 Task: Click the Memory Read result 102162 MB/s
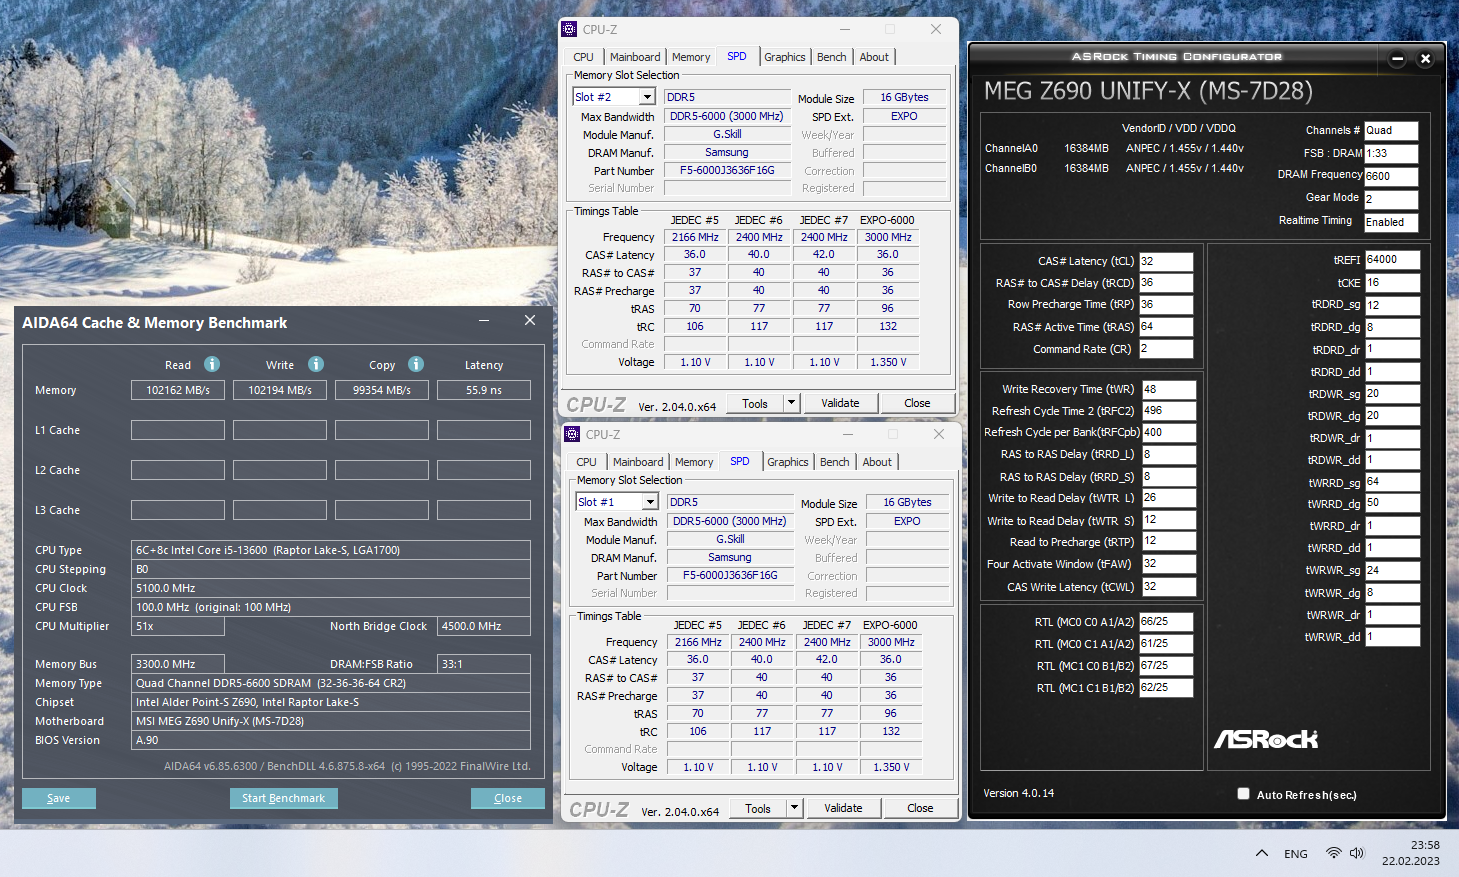pos(178,390)
